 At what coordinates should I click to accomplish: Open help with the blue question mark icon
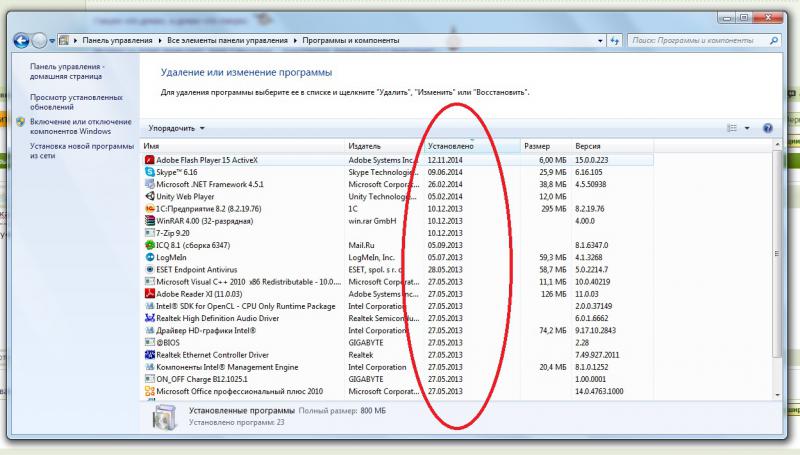point(768,129)
